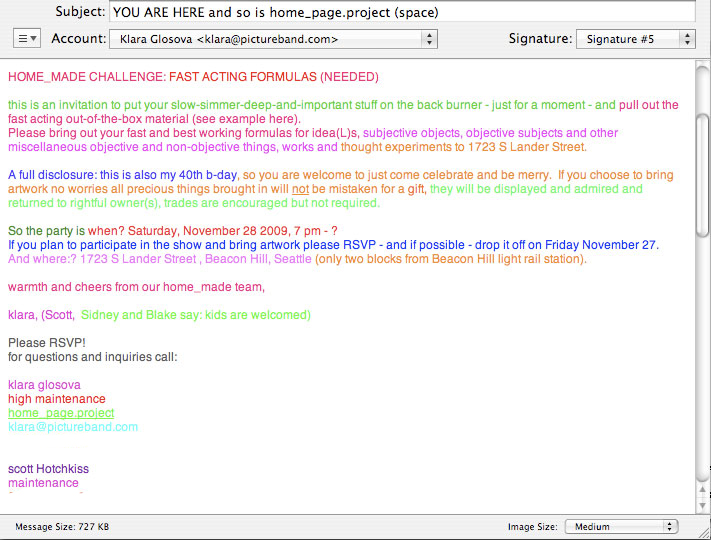Click the "scott Hotchkiss" signature name
Viewport: 711px width, 540px height.
50,469
